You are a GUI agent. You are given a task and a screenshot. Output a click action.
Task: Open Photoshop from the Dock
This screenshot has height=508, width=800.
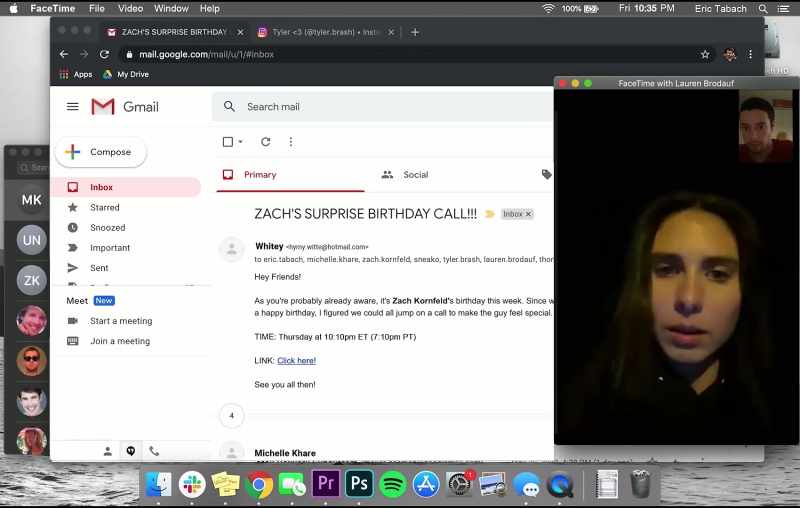click(359, 483)
